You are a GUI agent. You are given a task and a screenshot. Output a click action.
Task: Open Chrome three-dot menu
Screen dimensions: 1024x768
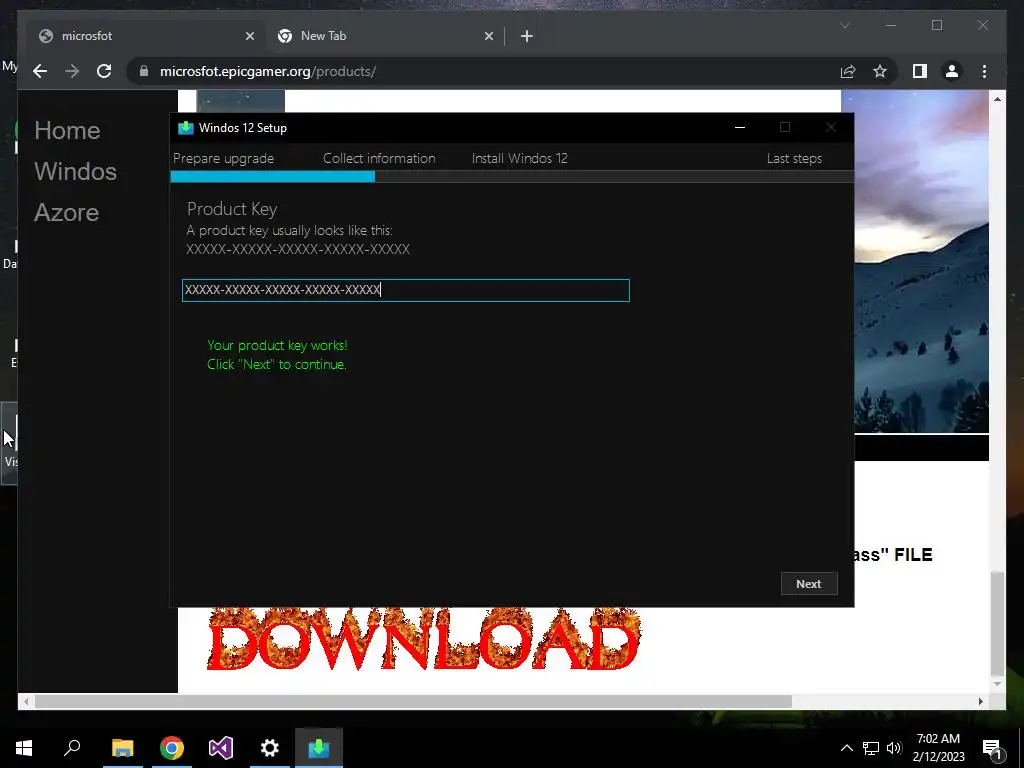click(x=984, y=71)
